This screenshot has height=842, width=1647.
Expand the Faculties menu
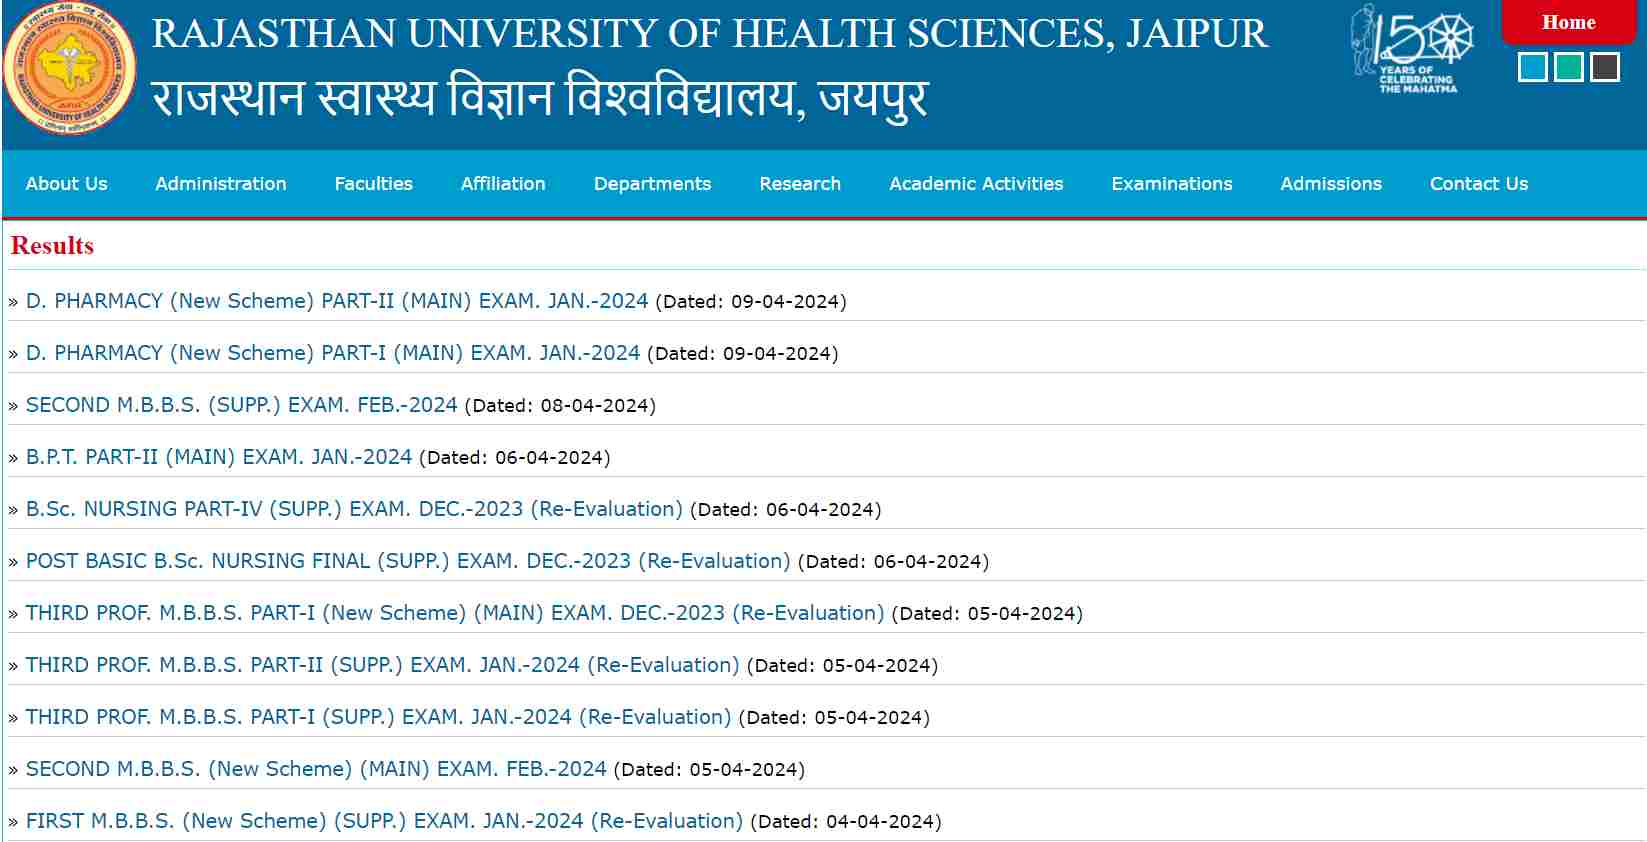373,184
